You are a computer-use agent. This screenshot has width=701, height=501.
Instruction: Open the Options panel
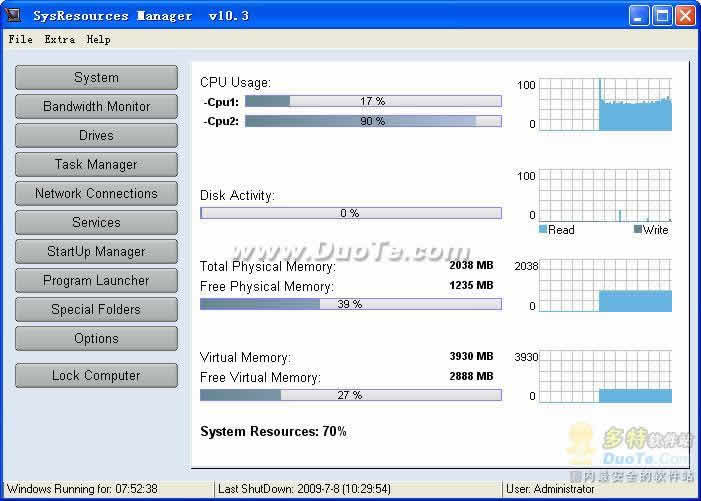point(96,338)
